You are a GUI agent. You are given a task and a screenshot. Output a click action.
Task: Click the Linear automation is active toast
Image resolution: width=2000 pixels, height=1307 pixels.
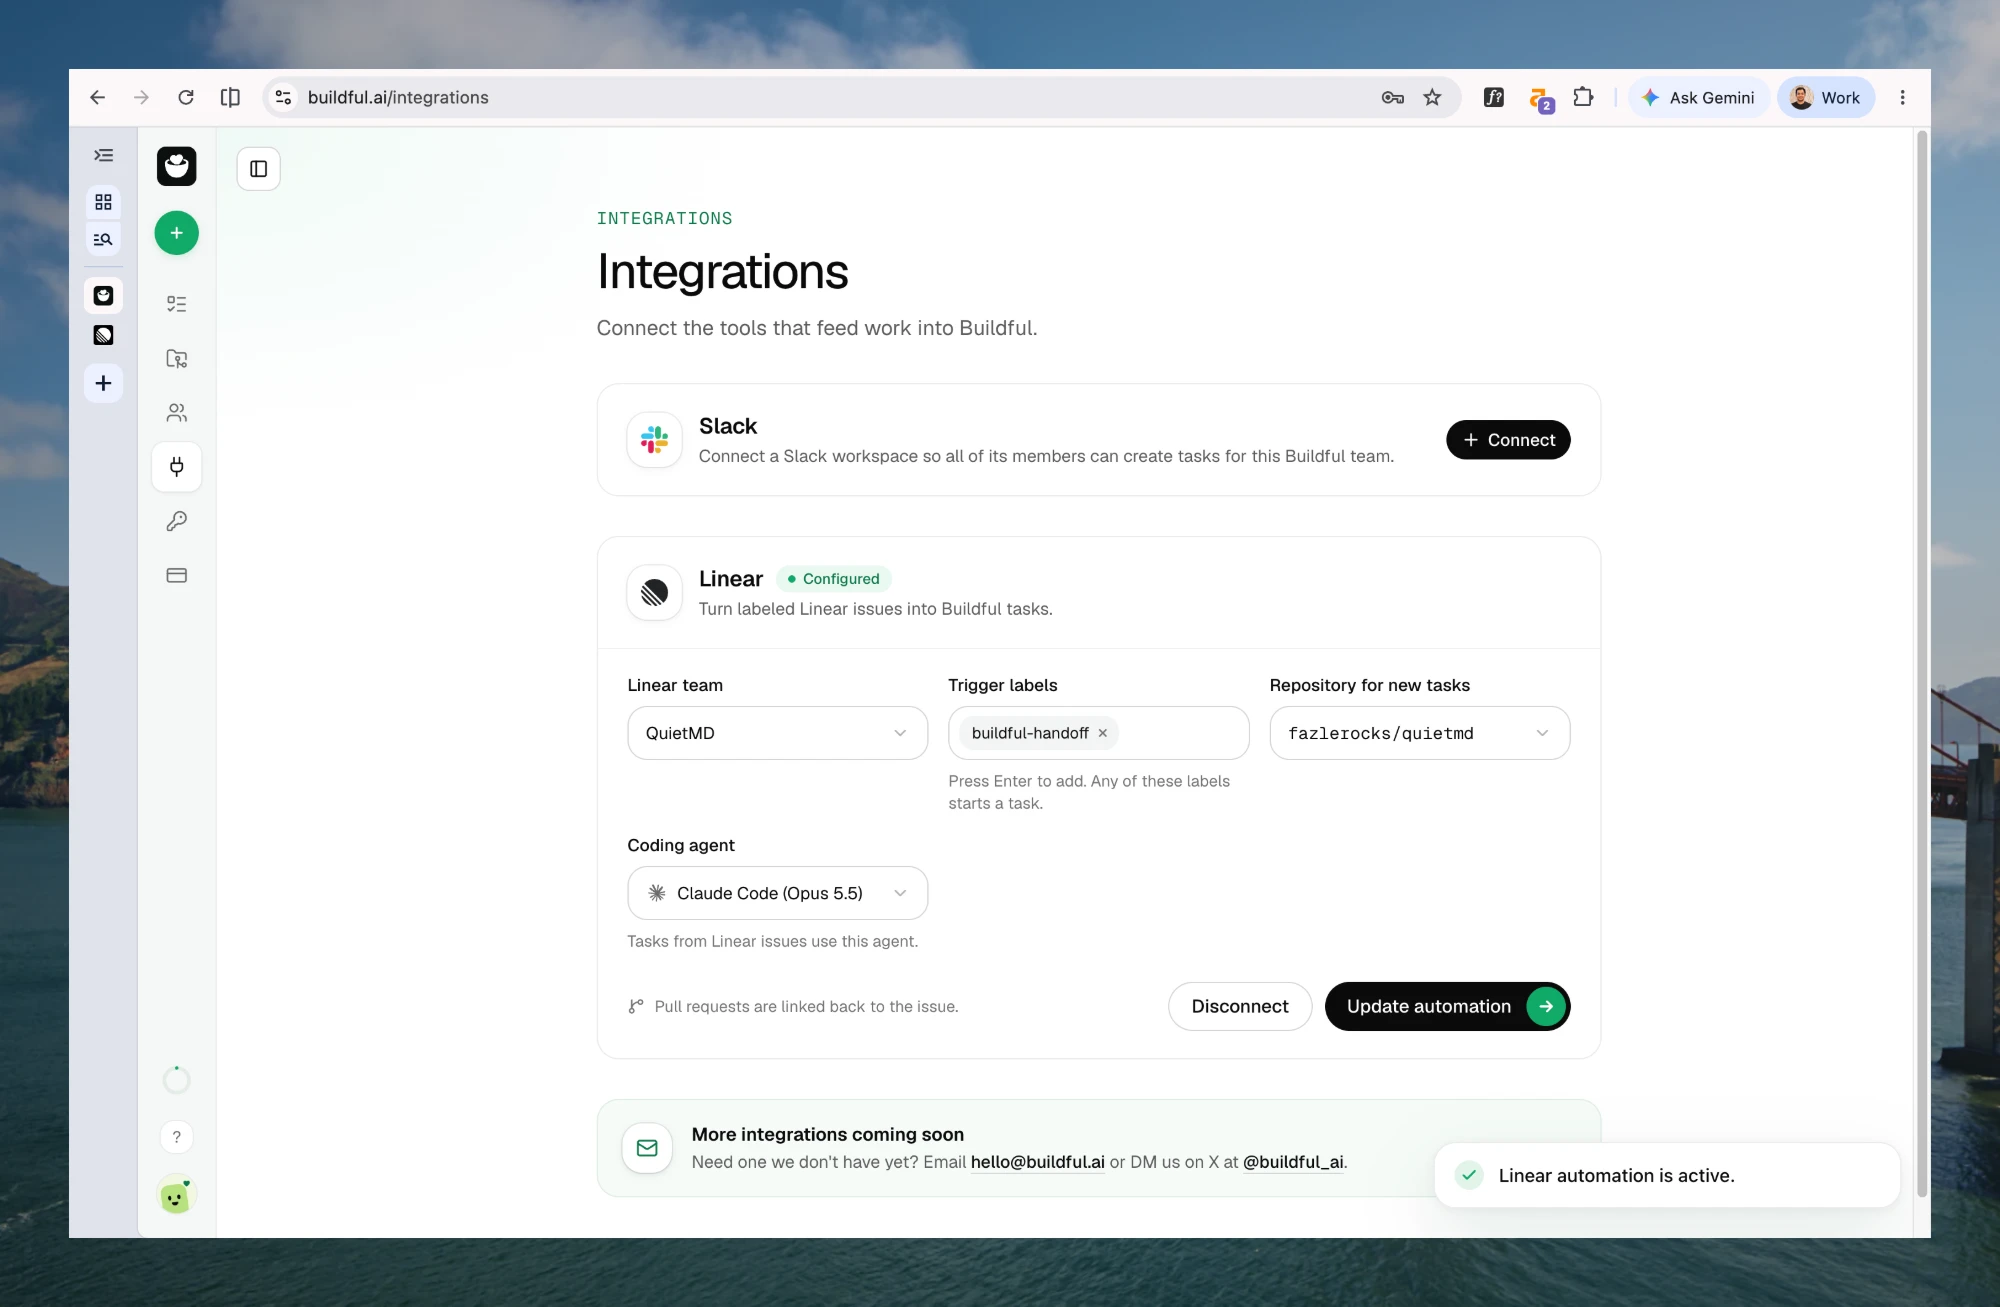click(1666, 1175)
